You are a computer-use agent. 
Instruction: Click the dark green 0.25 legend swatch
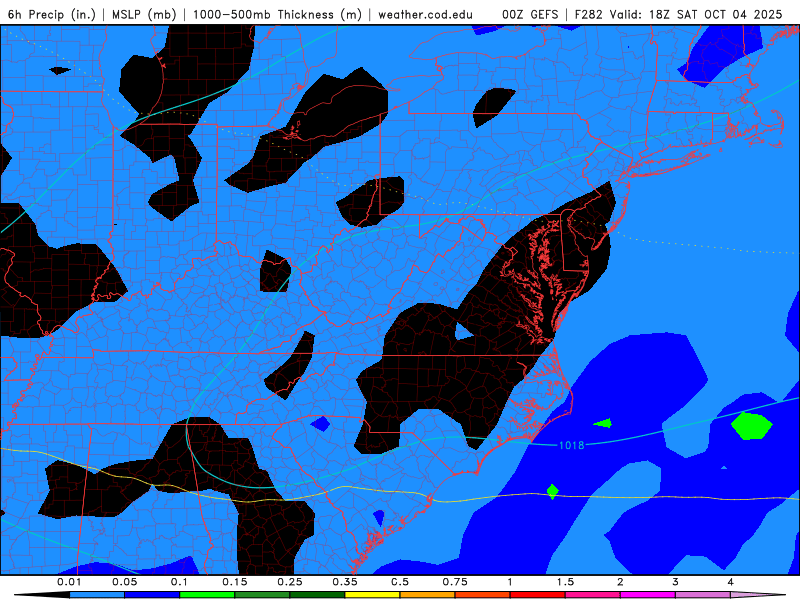point(317,595)
